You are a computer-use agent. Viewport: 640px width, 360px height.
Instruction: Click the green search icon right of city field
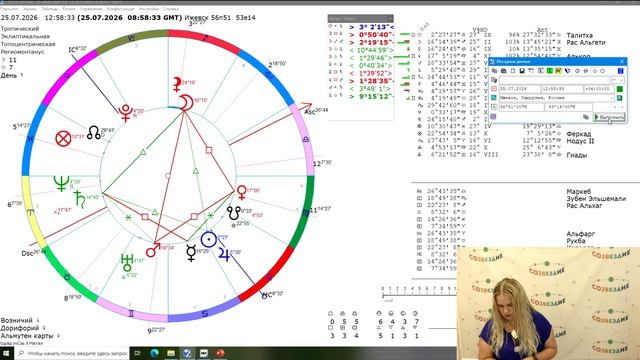620,98
